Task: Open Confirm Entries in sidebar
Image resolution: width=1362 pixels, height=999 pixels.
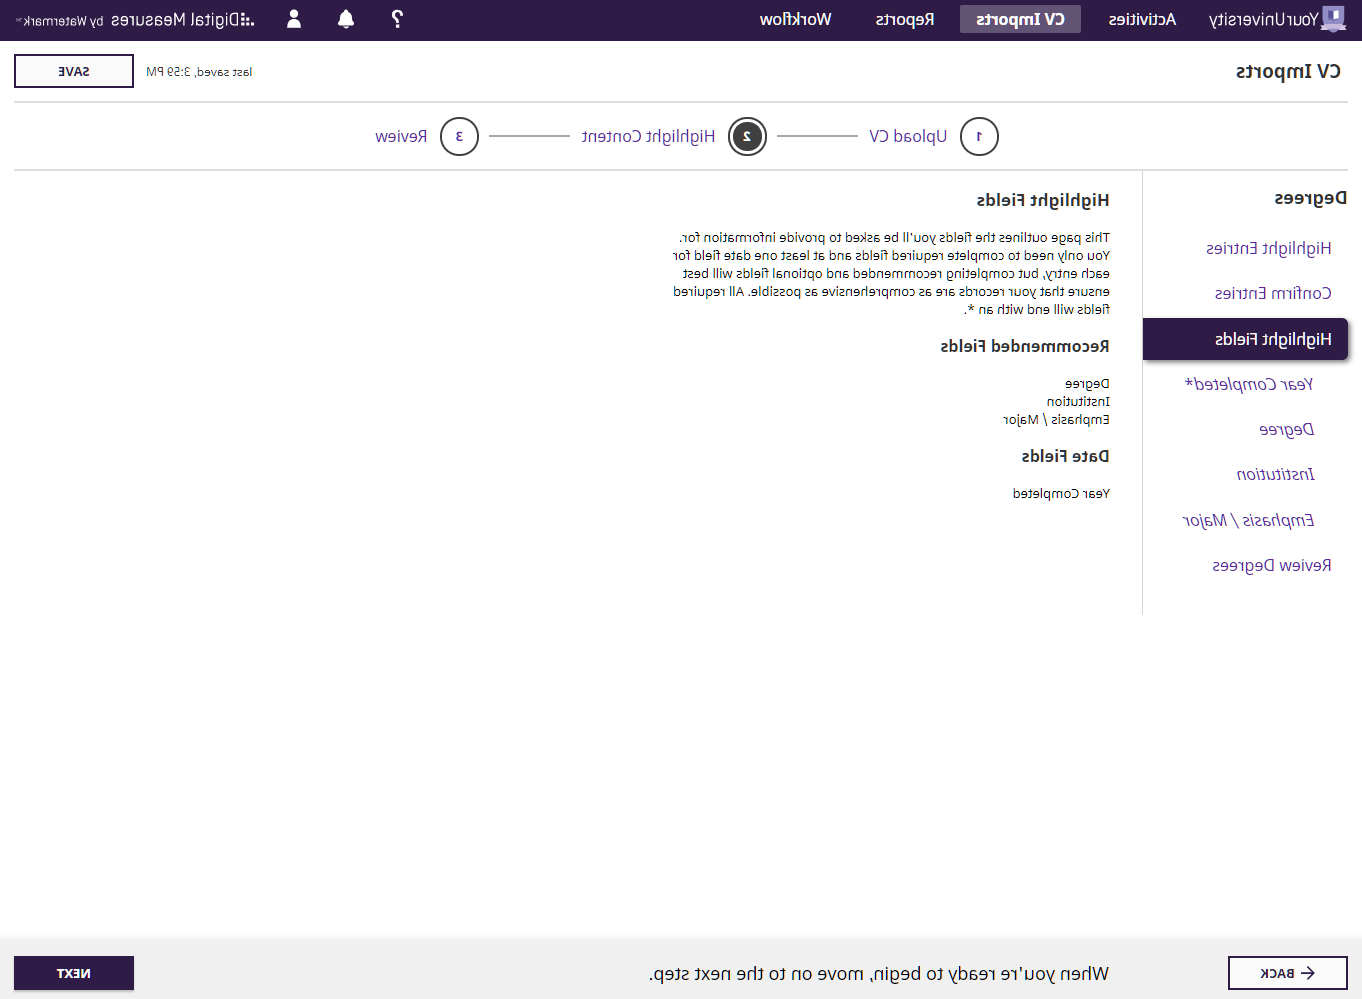Action: coord(1273,293)
